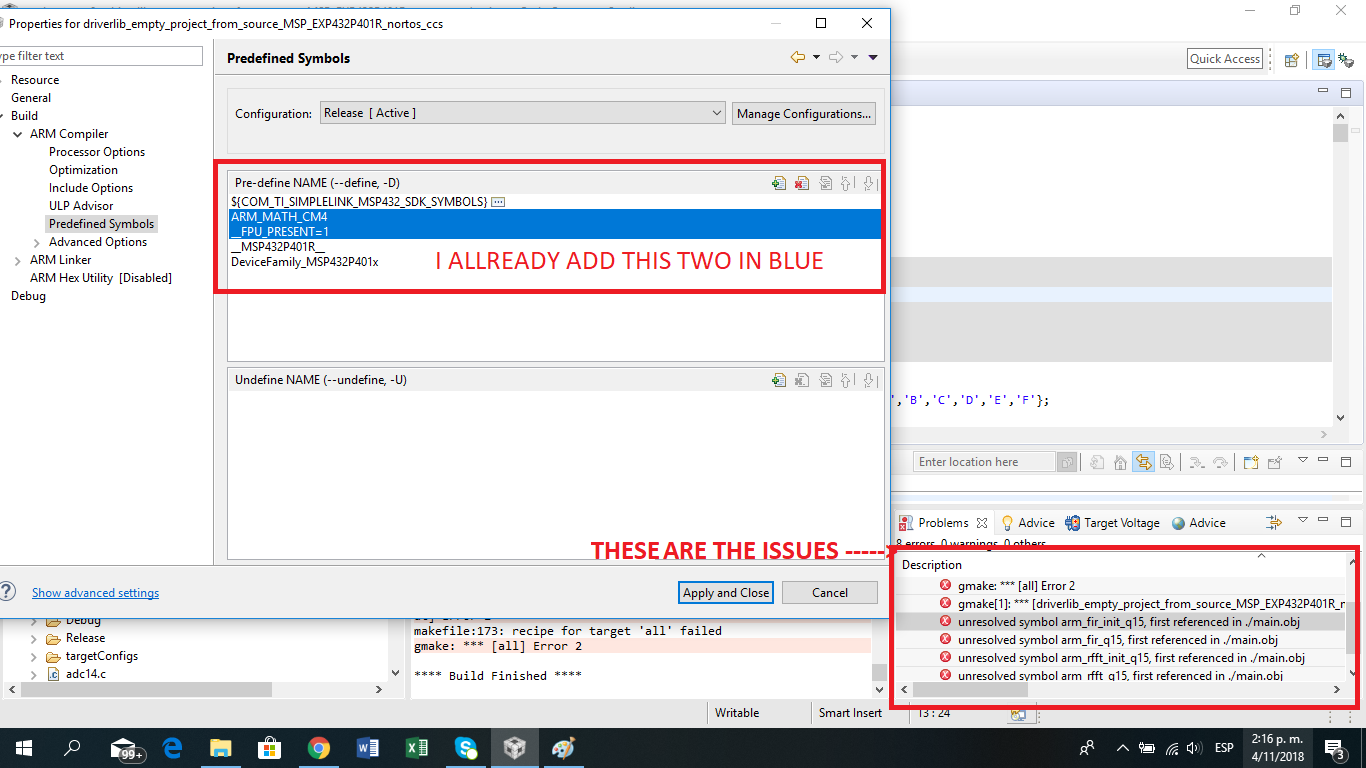Open the Configuration dropdown showing Release [Active]

pos(522,113)
